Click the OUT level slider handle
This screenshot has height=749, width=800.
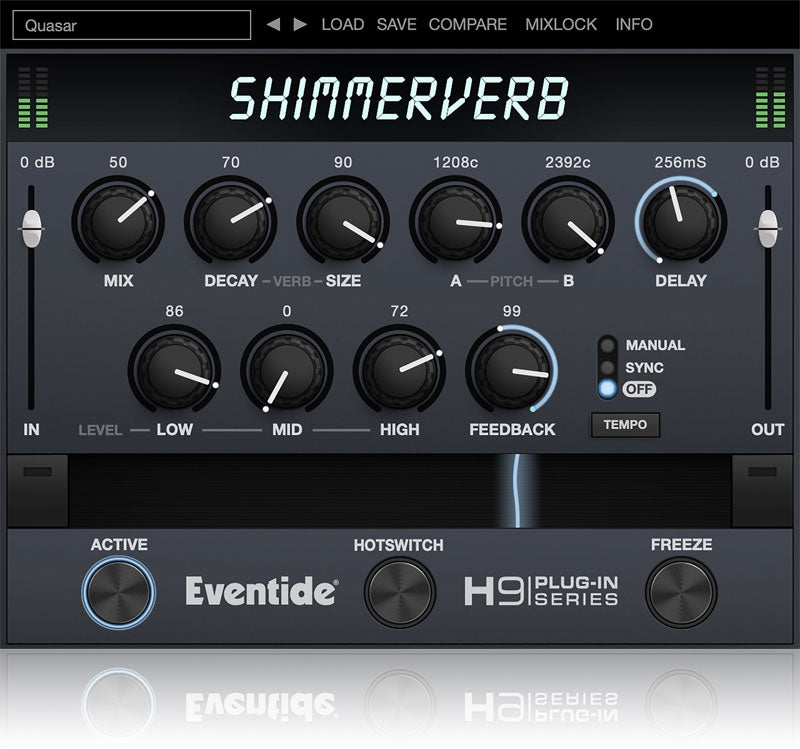(x=768, y=229)
